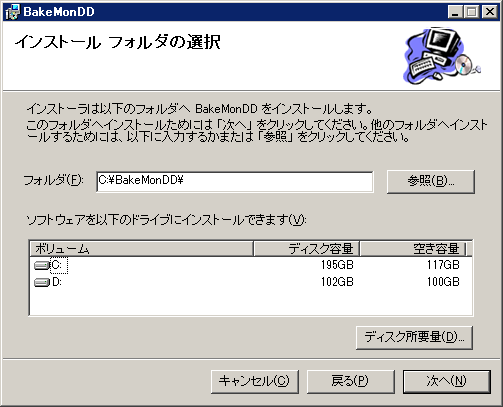503x407 pixels.
Task: Open ディスク所要量(D)... disk cost dialog
Action: 414,337
